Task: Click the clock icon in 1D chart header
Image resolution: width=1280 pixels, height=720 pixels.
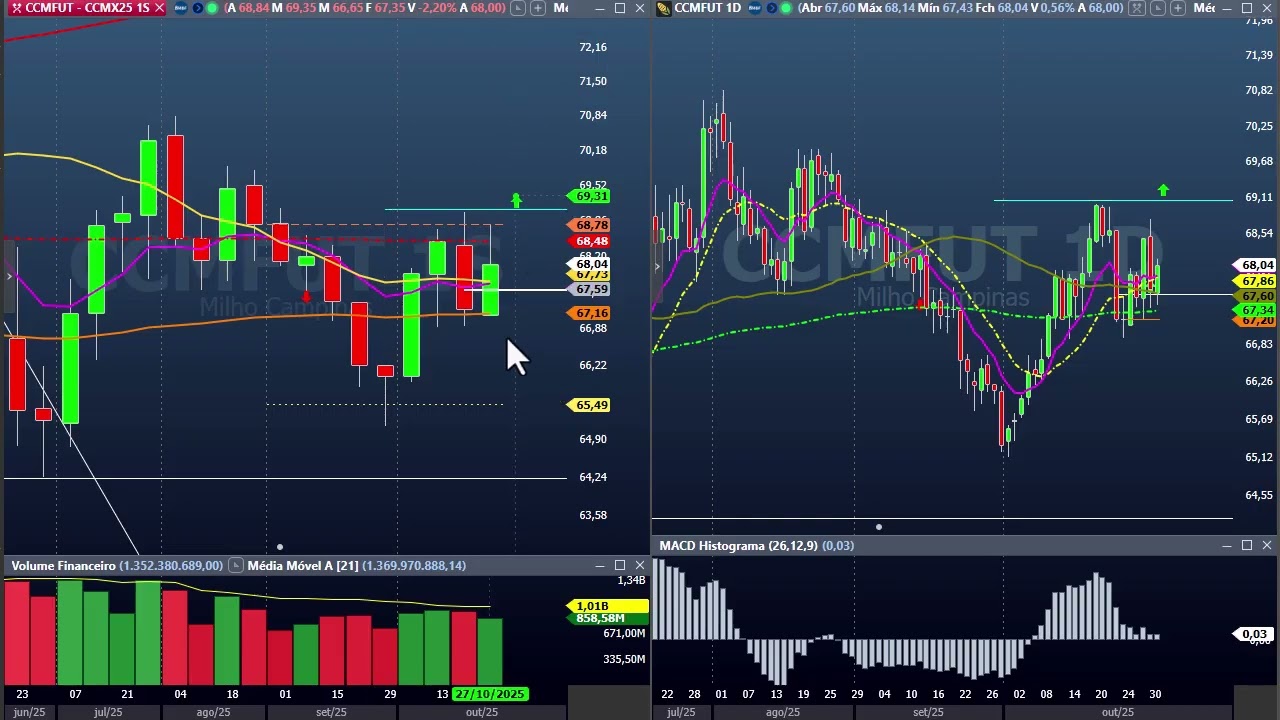Action: [1158, 8]
